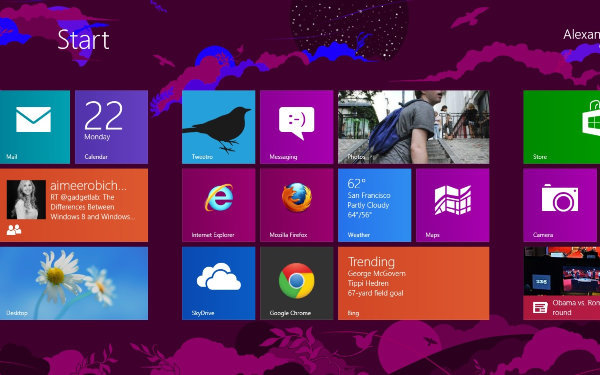Open the News tile about Obama
This screenshot has width=600, height=375.
point(561,283)
